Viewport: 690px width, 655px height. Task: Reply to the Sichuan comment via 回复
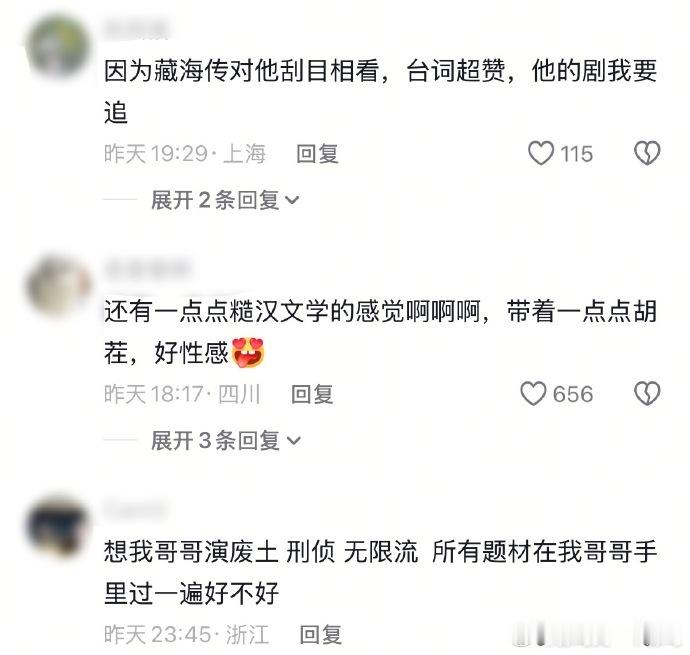click(x=312, y=394)
